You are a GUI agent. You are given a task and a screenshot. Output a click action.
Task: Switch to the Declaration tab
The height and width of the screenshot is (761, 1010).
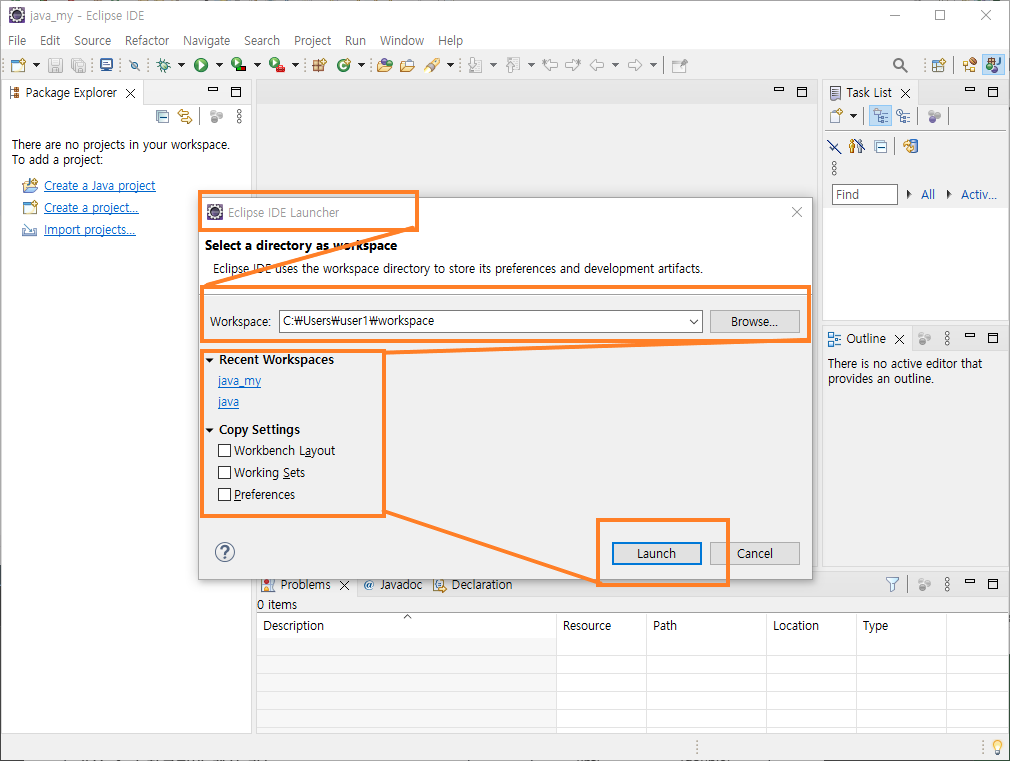click(x=473, y=584)
